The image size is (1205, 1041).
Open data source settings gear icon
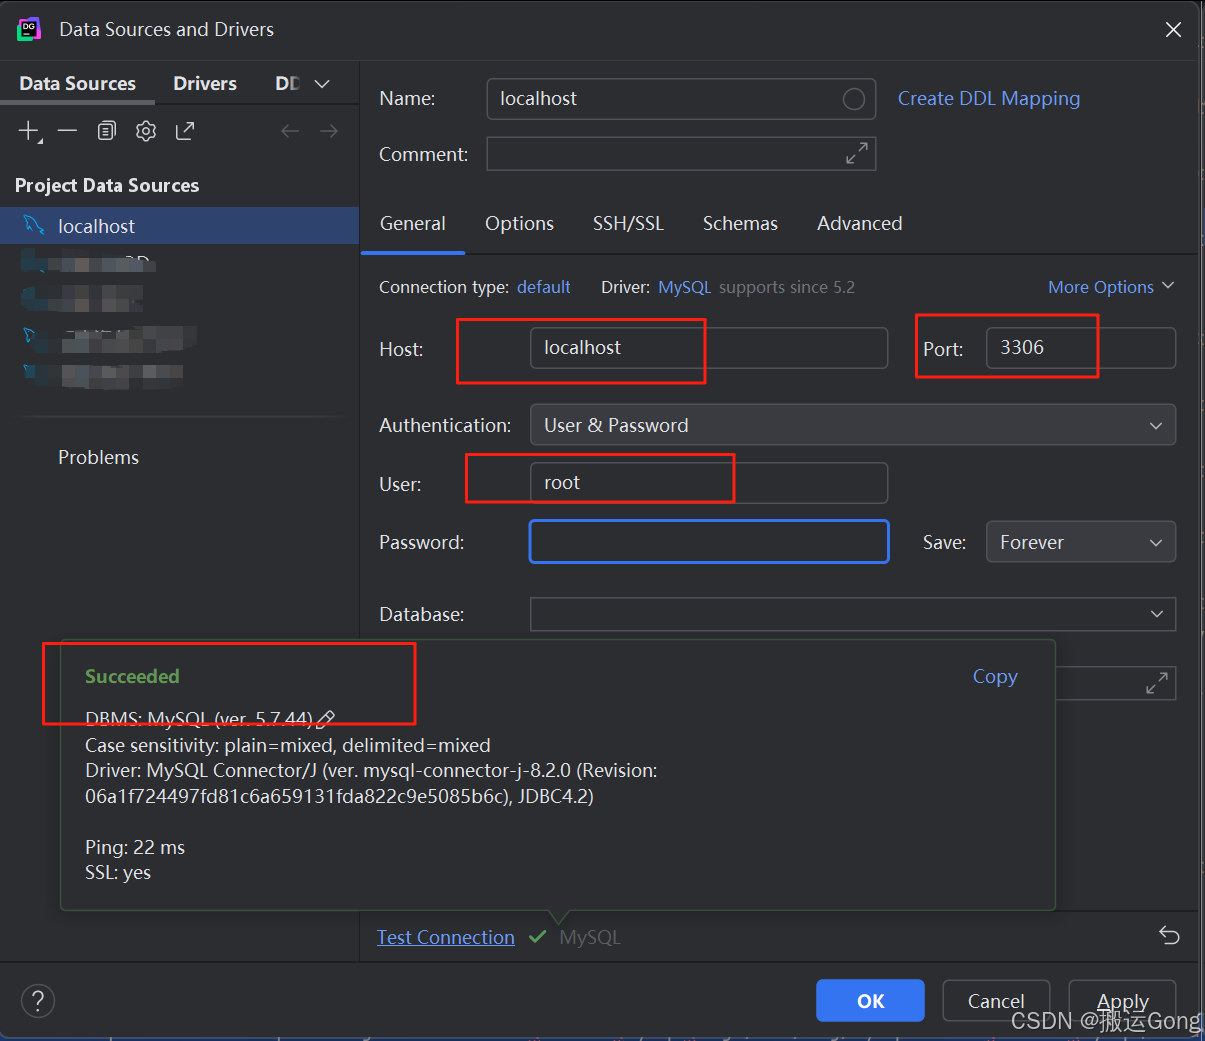[146, 131]
